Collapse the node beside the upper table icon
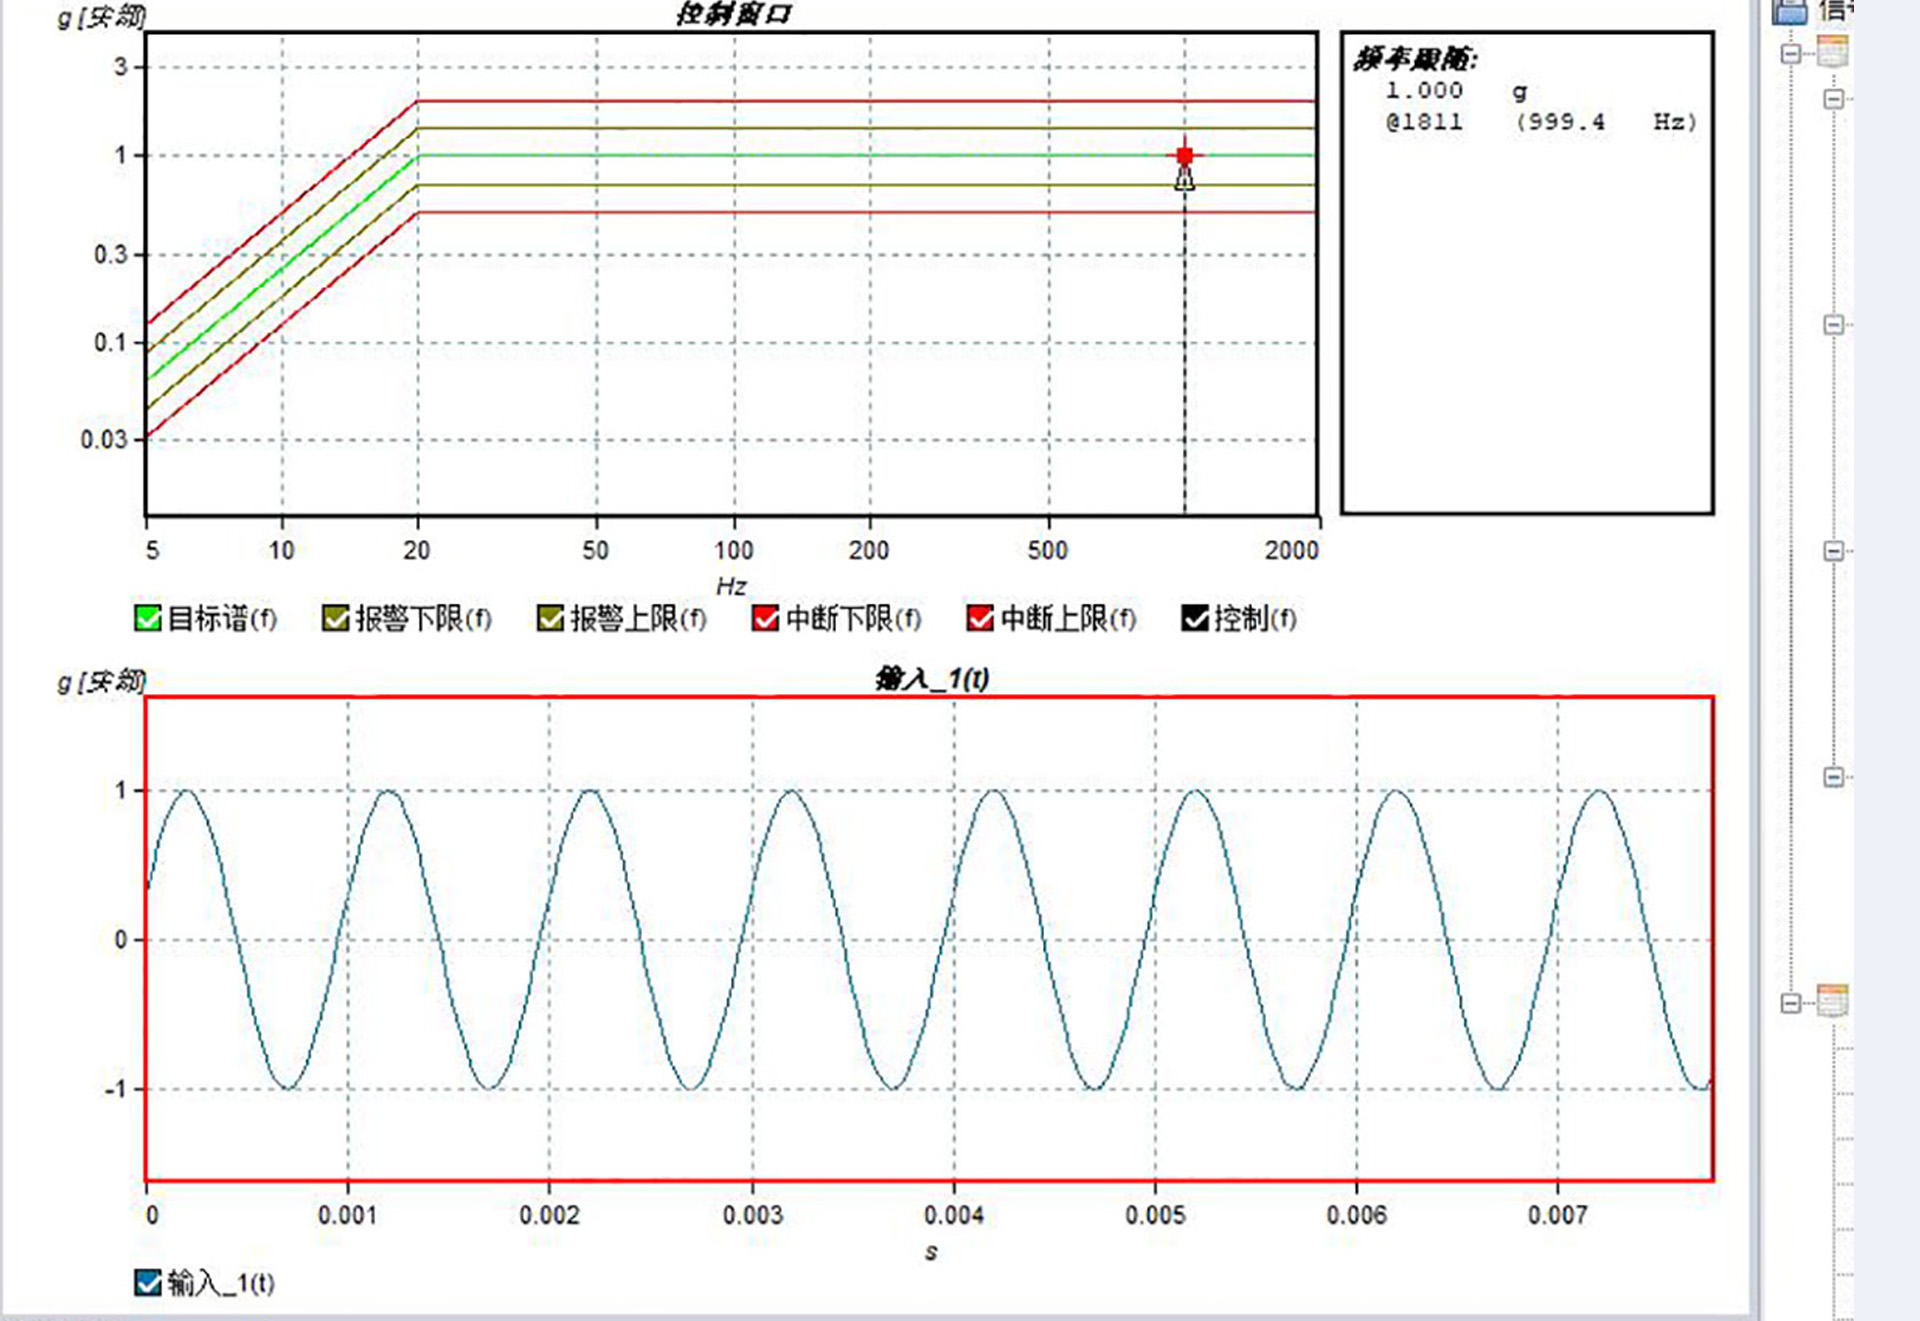Image resolution: width=1920 pixels, height=1321 pixels. [x=1791, y=53]
